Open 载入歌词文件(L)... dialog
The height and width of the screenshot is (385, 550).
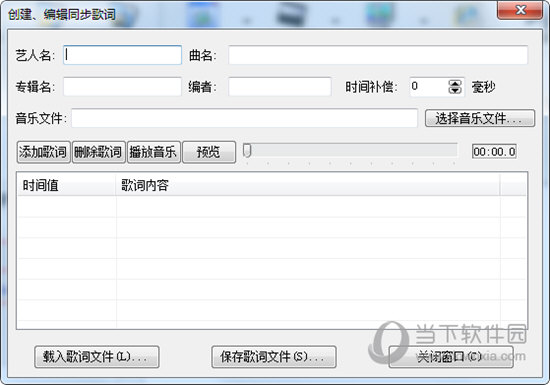tap(97, 357)
